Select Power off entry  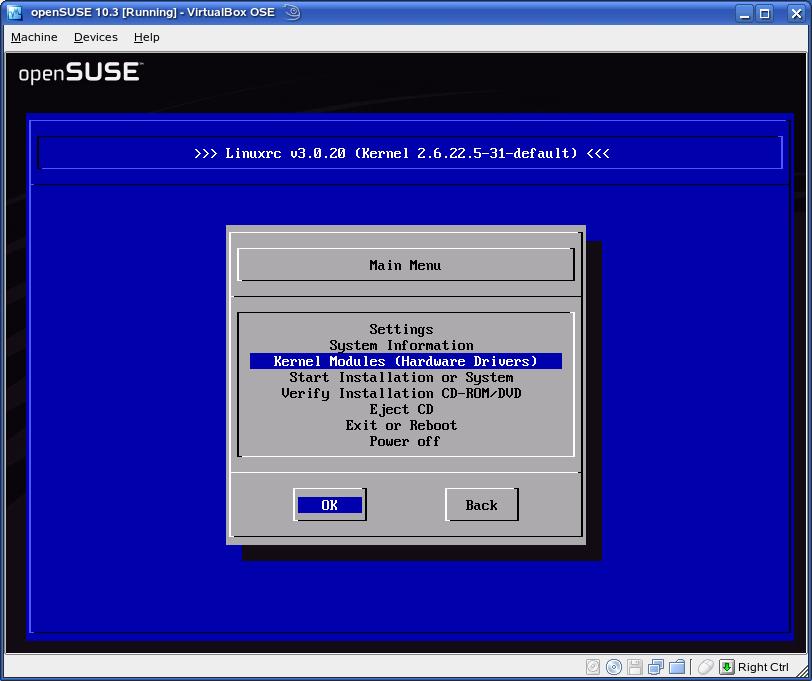(x=404, y=442)
